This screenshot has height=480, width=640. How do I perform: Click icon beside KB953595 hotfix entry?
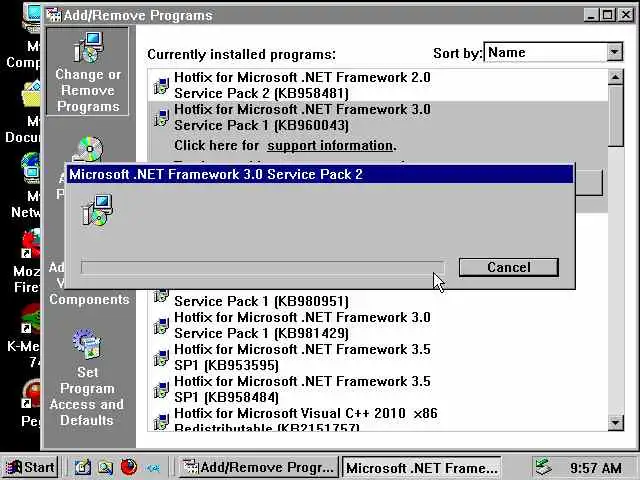click(161, 358)
